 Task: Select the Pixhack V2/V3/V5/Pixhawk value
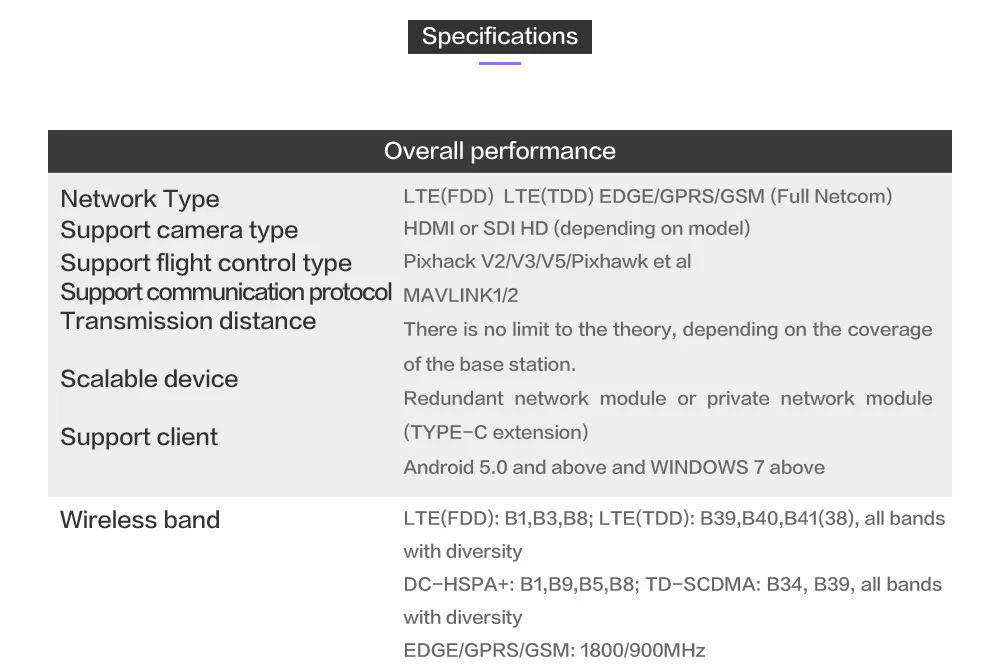(x=547, y=261)
